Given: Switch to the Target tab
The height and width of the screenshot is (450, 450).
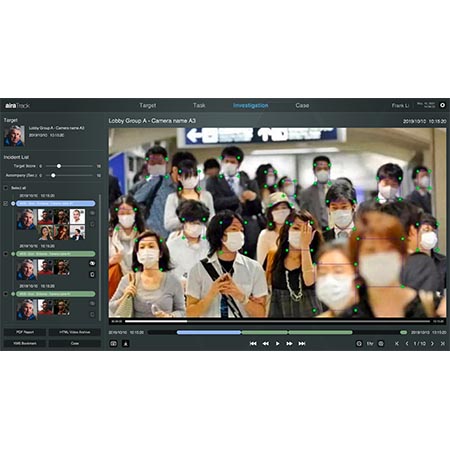Looking at the screenshot, I should pos(147,105).
